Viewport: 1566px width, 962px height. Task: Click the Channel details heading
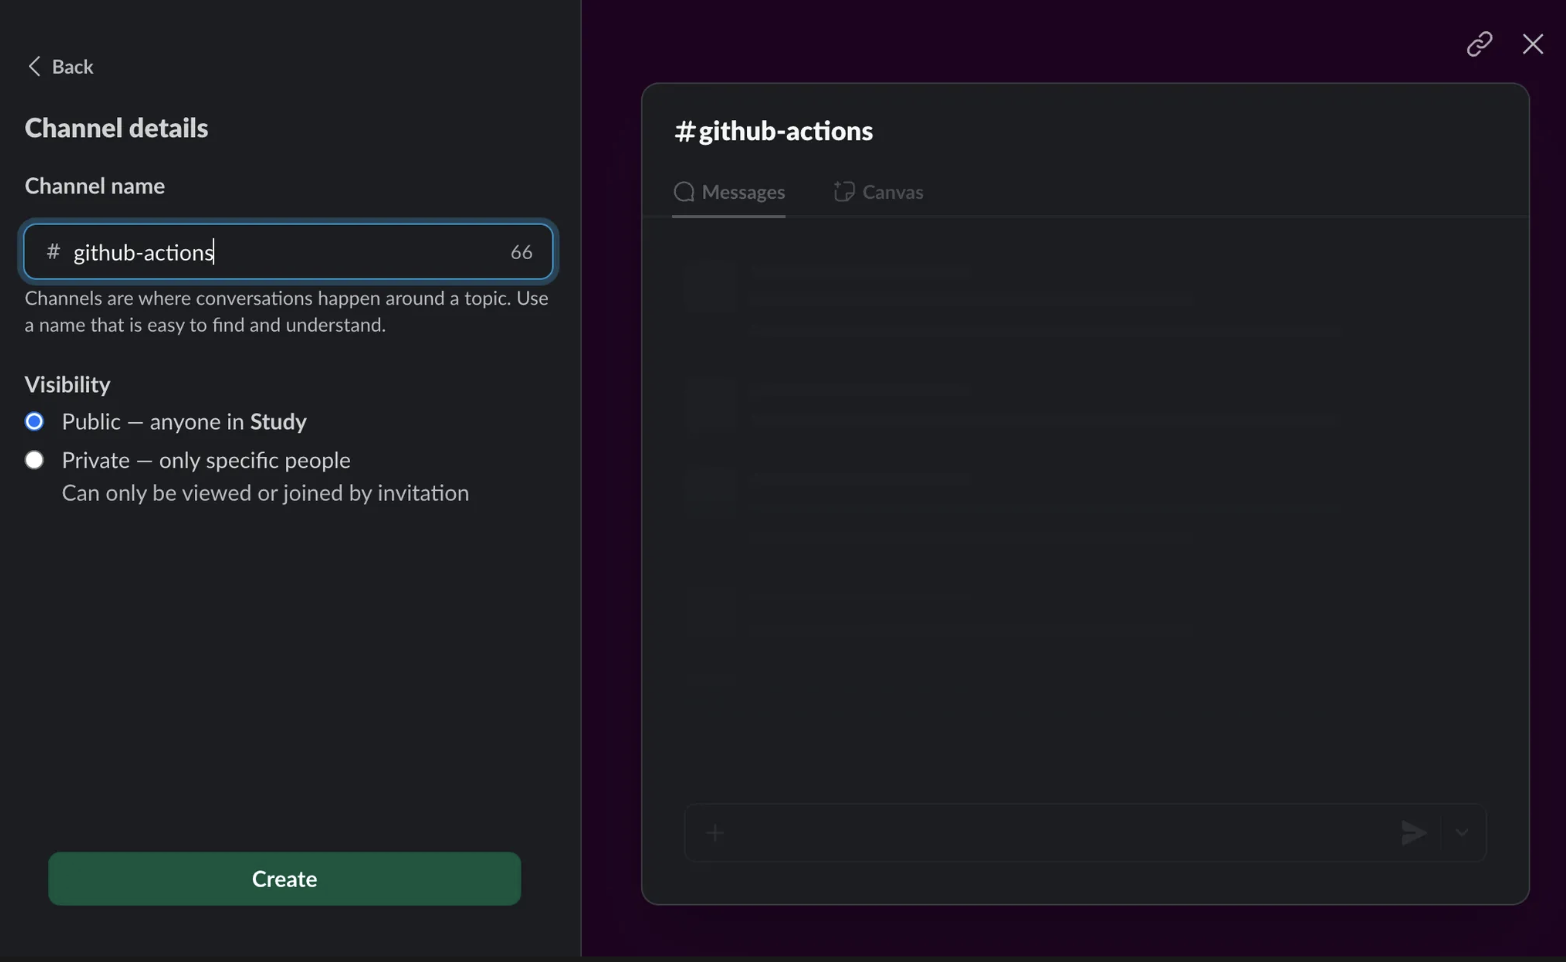[117, 128]
